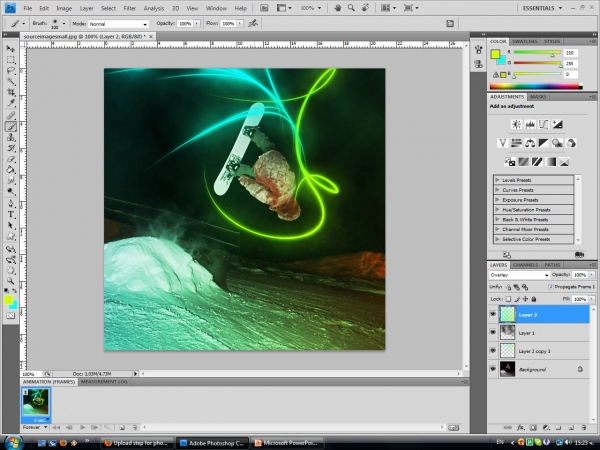This screenshot has width=600, height=450.
Task: Hide Layer 2 copy 3 visibility eye
Action: coord(493,351)
